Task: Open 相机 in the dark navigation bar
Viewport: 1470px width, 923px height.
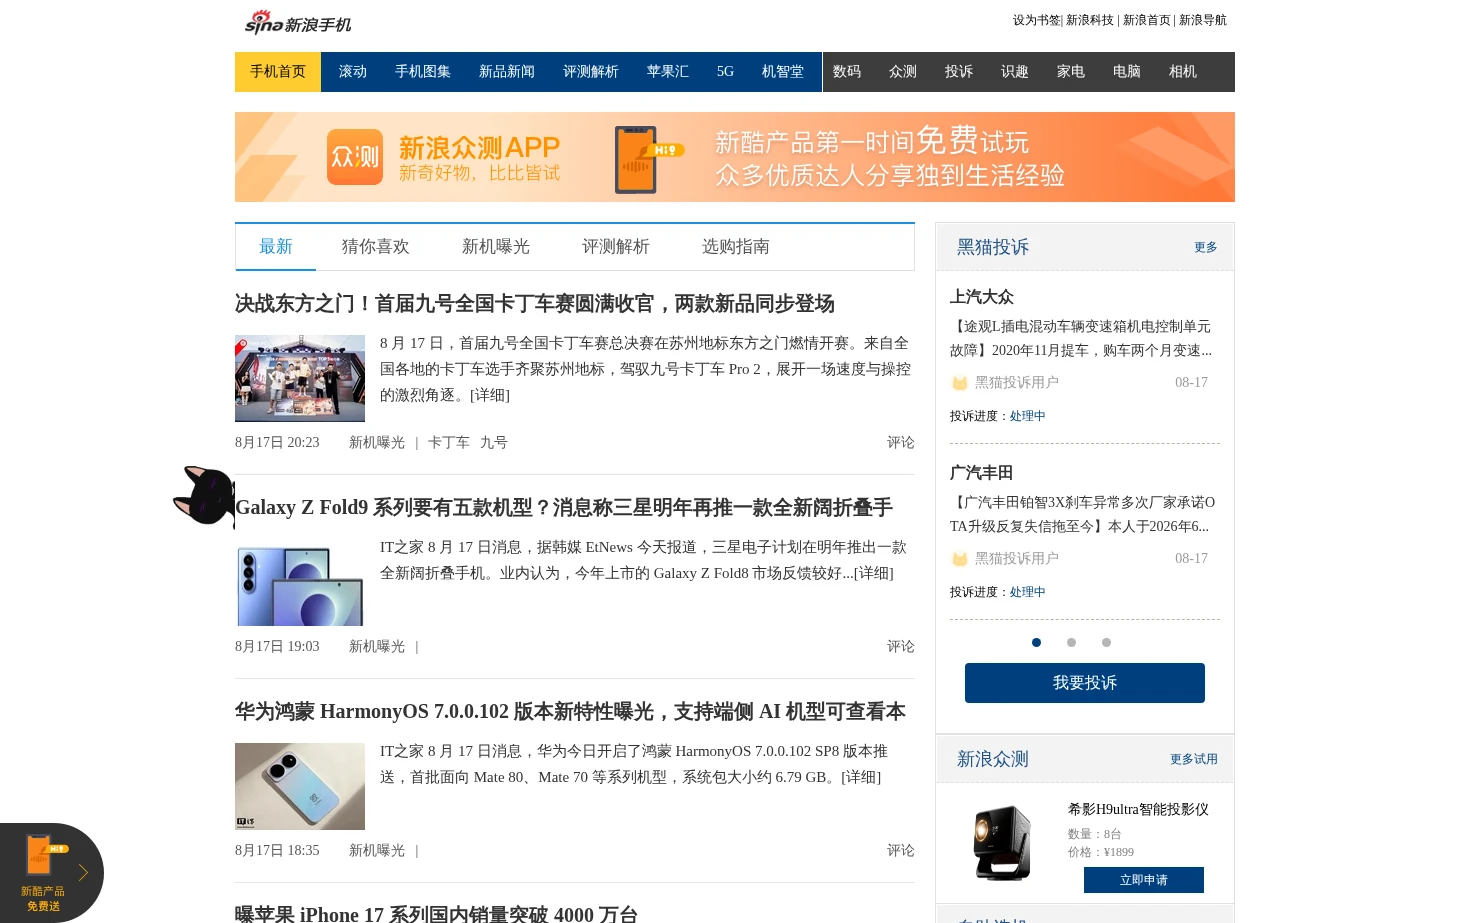Action: (1183, 72)
